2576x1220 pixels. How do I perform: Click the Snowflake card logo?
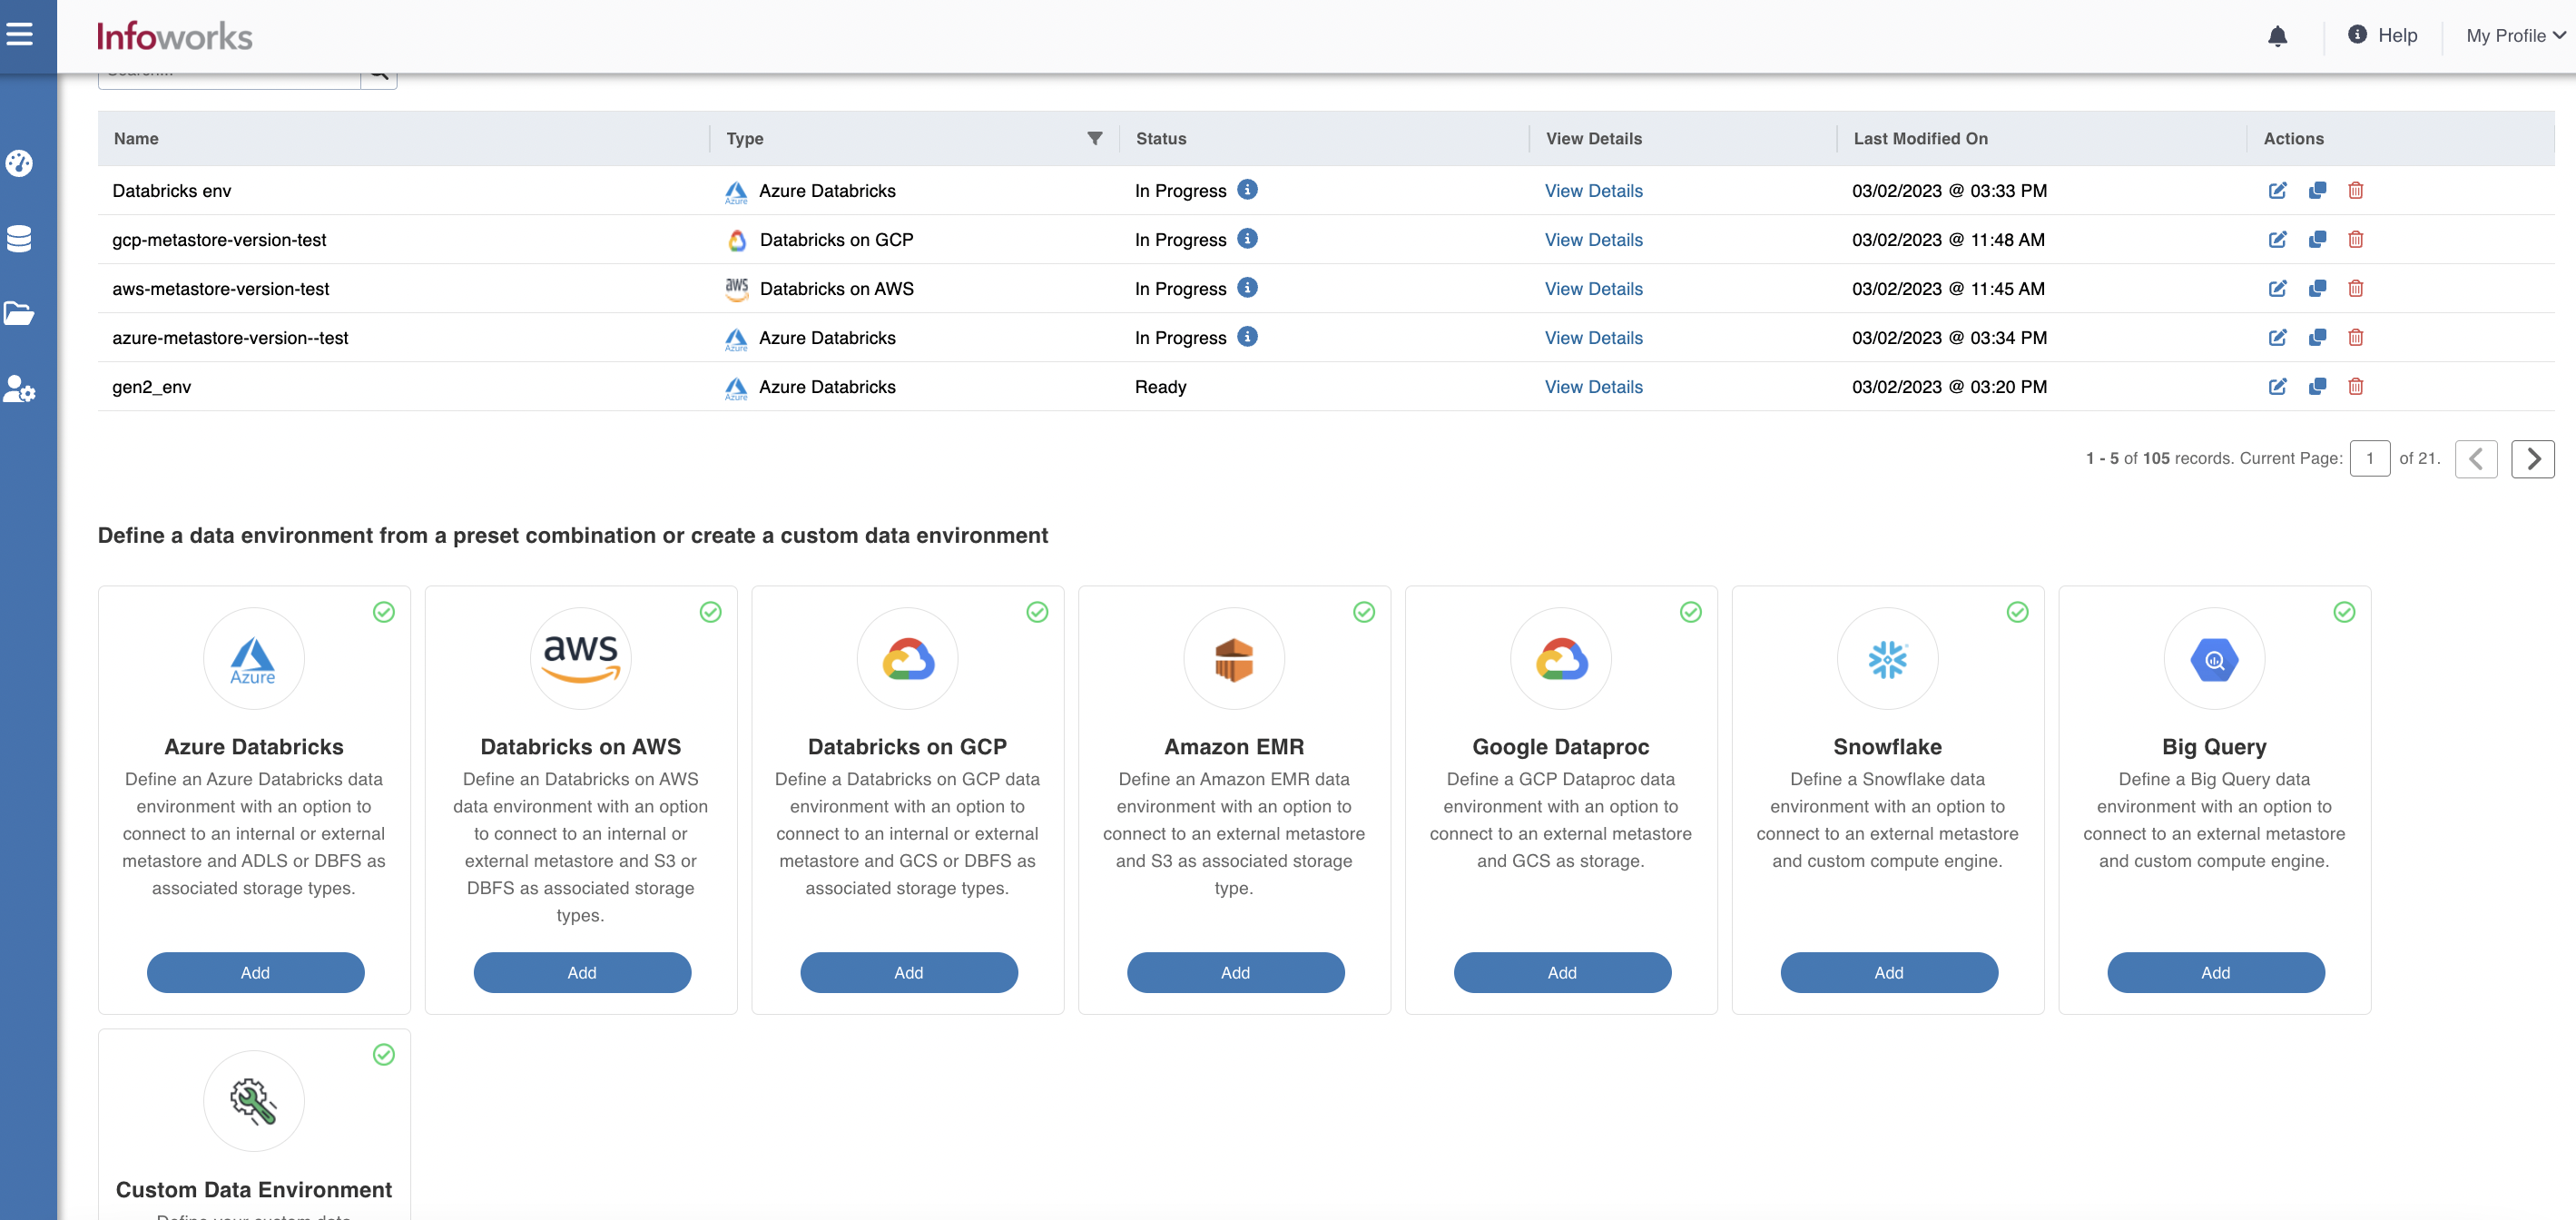tap(1887, 658)
